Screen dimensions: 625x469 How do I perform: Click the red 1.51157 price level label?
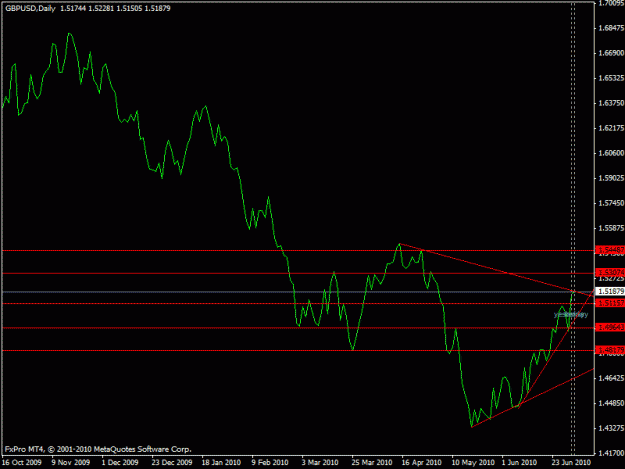click(x=609, y=303)
